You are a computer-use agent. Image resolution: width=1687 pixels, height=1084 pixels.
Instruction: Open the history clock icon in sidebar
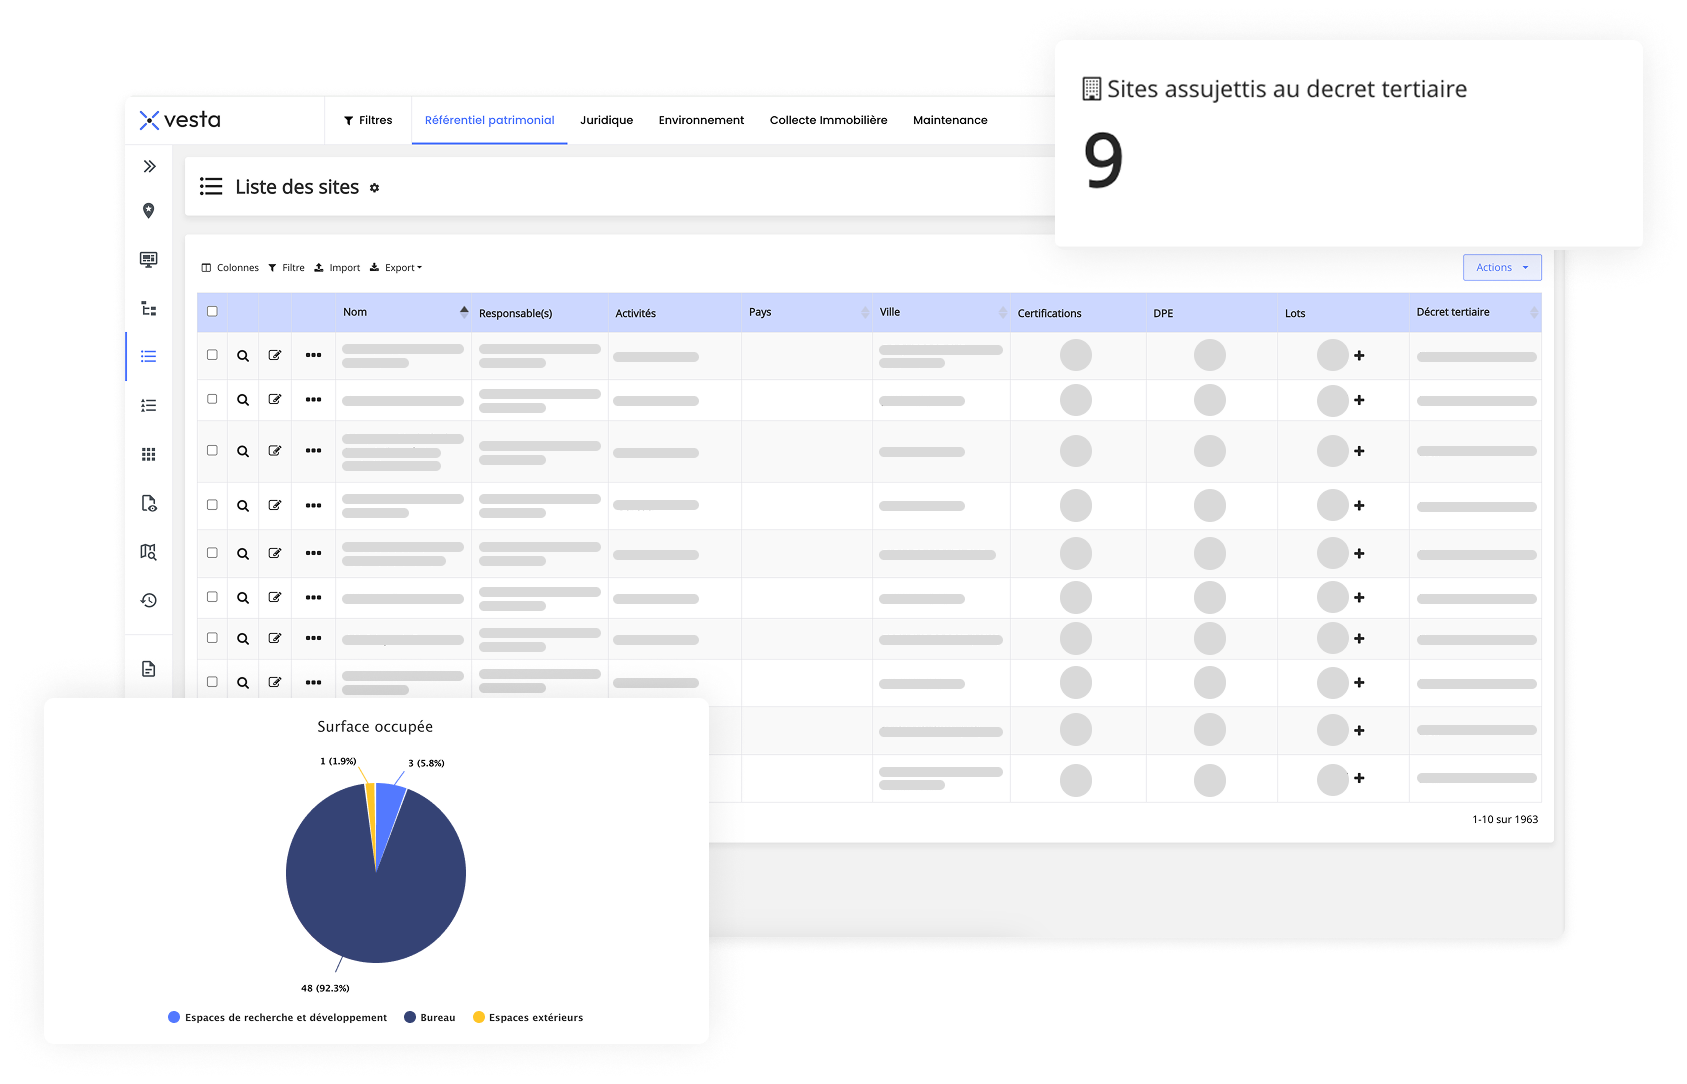pos(149,600)
